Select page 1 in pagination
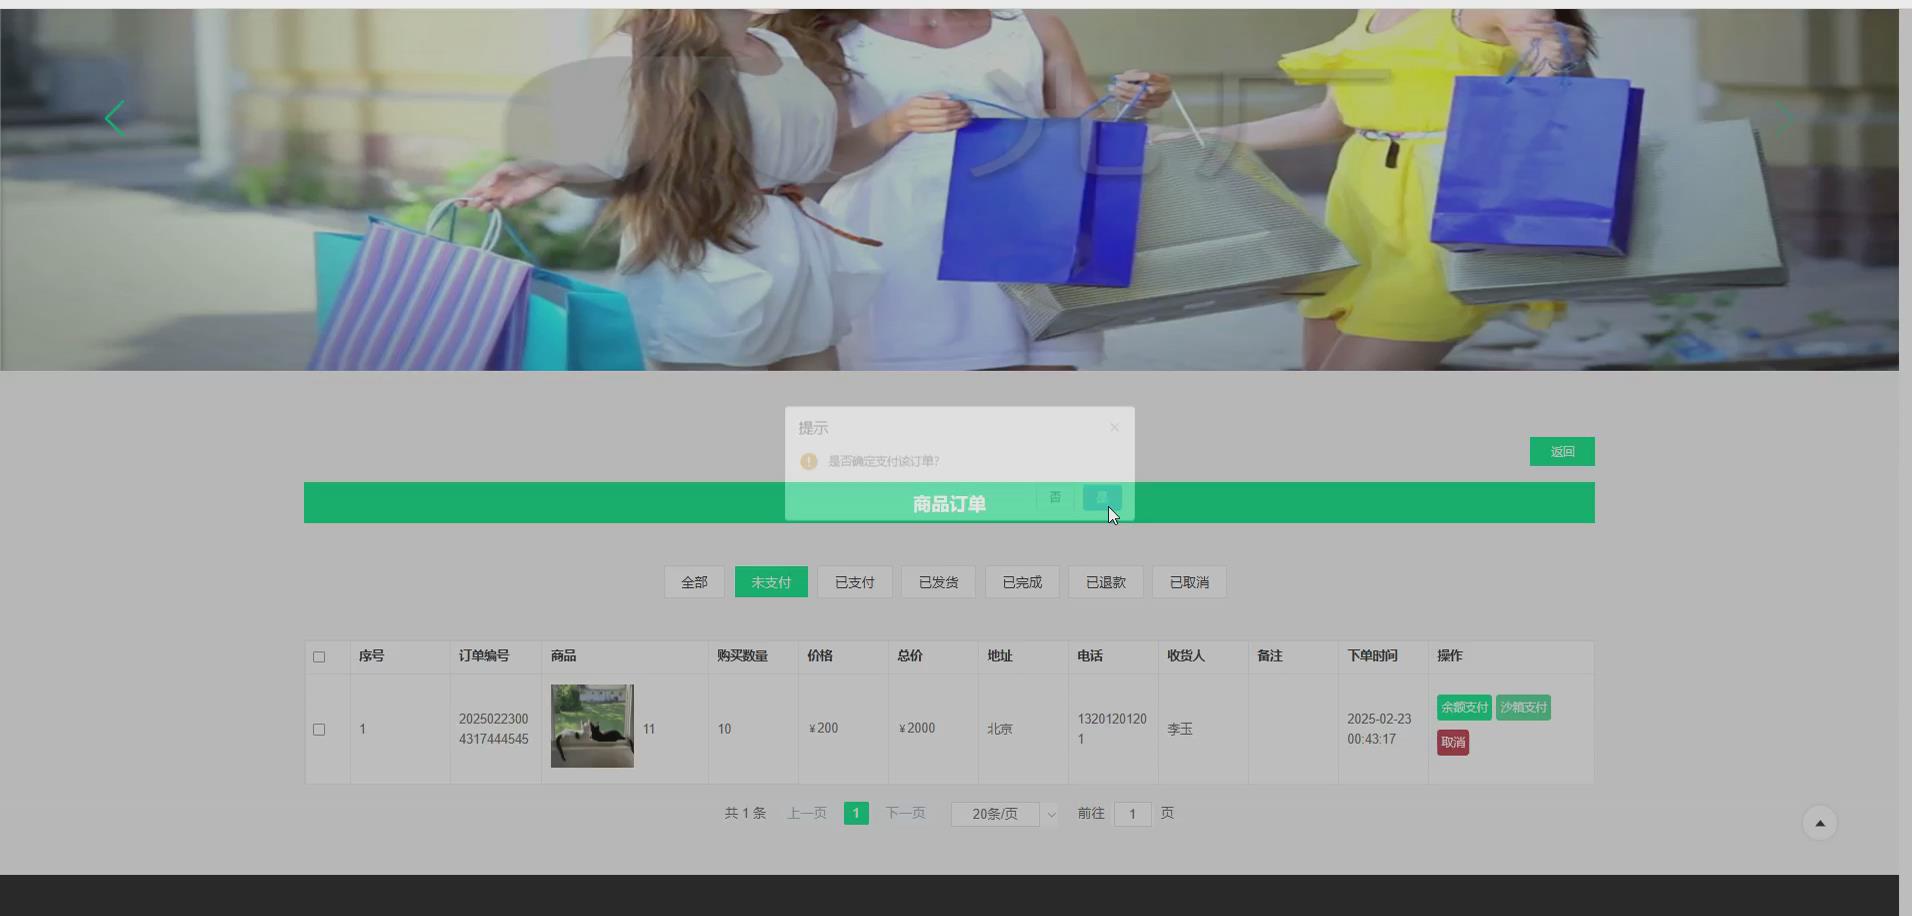This screenshot has height=916, width=1912. 856,813
